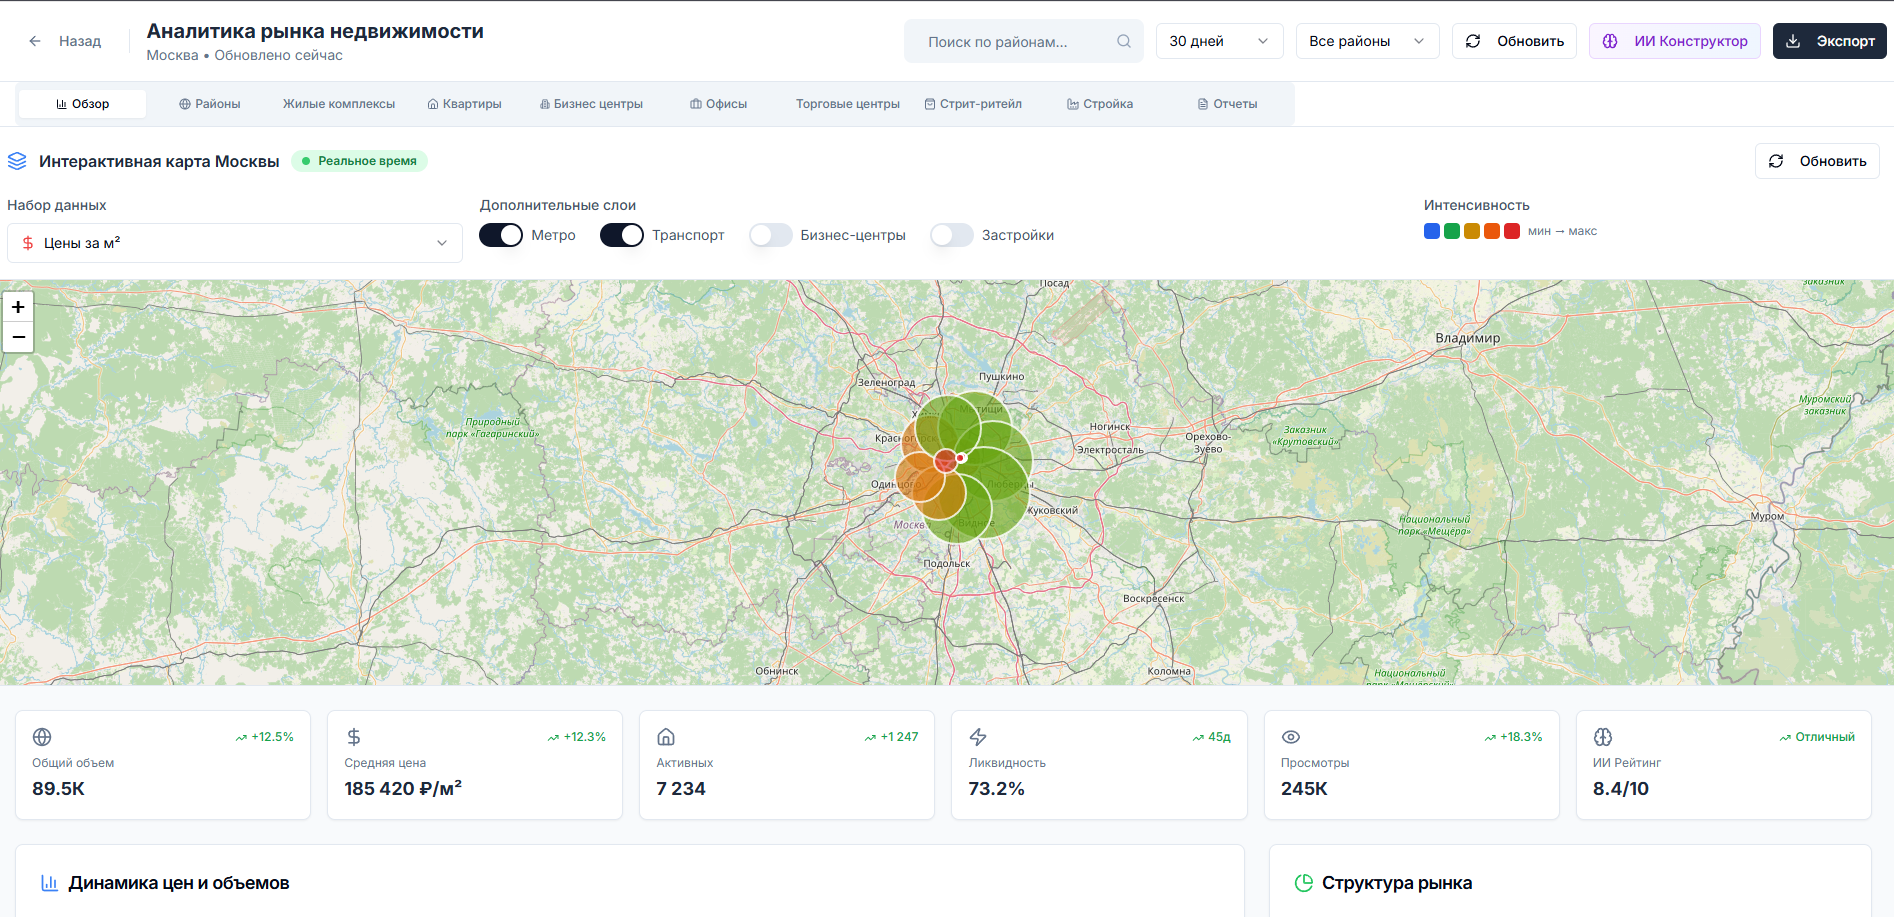Click the layers icon beside Интерактивная карта Москвы
The image size is (1894, 917).
(x=17, y=161)
